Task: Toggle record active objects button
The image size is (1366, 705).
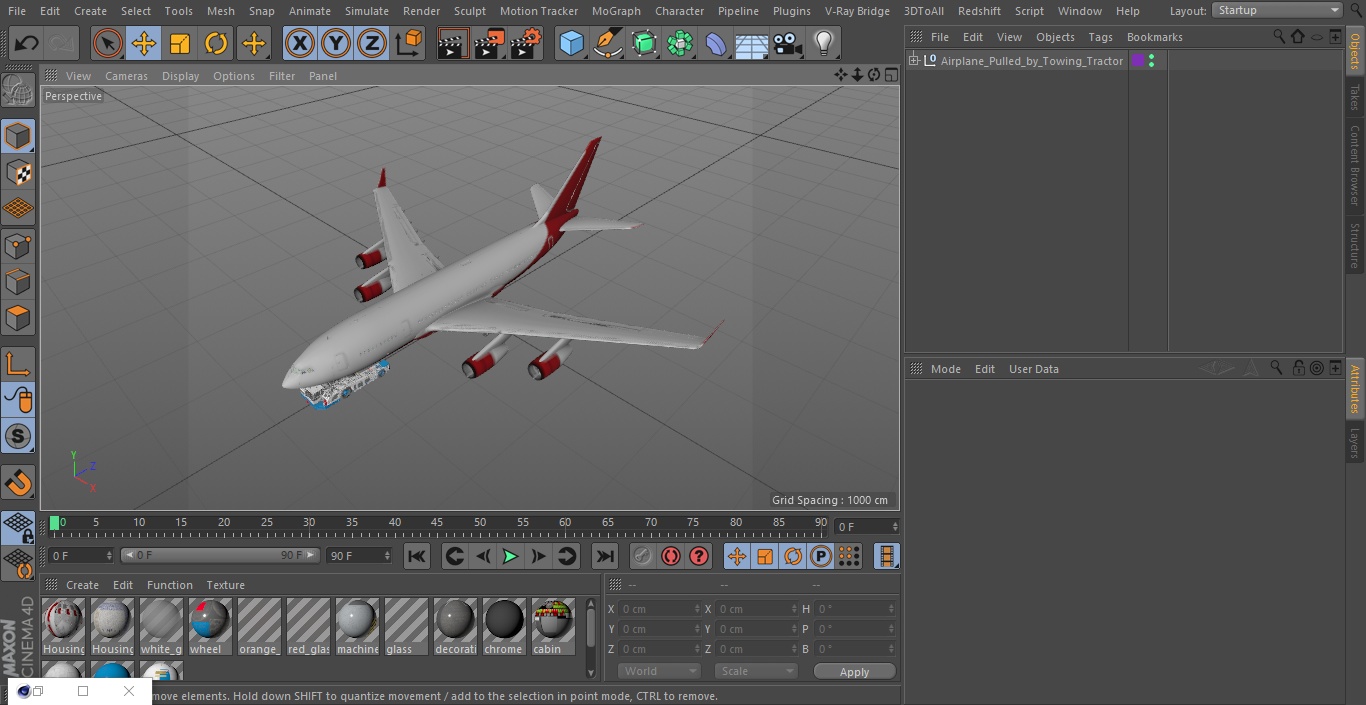Action: (x=643, y=556)
